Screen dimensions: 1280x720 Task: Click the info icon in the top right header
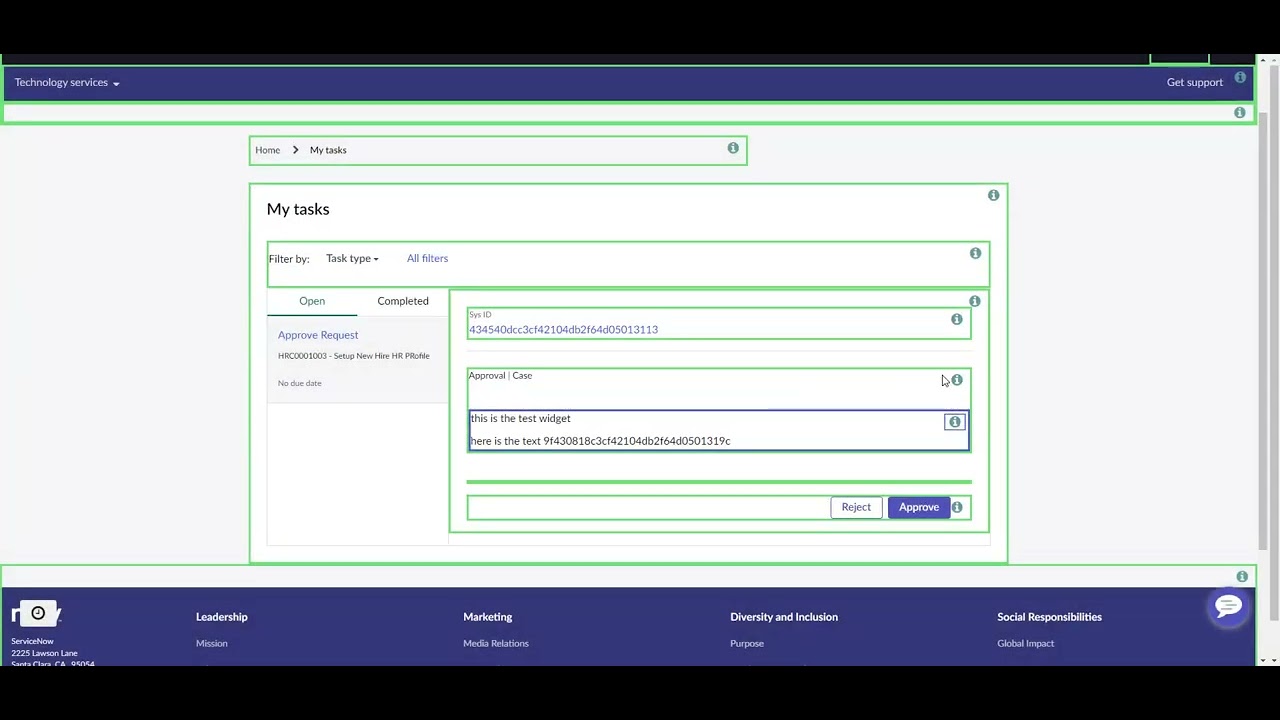point(1240,78)
